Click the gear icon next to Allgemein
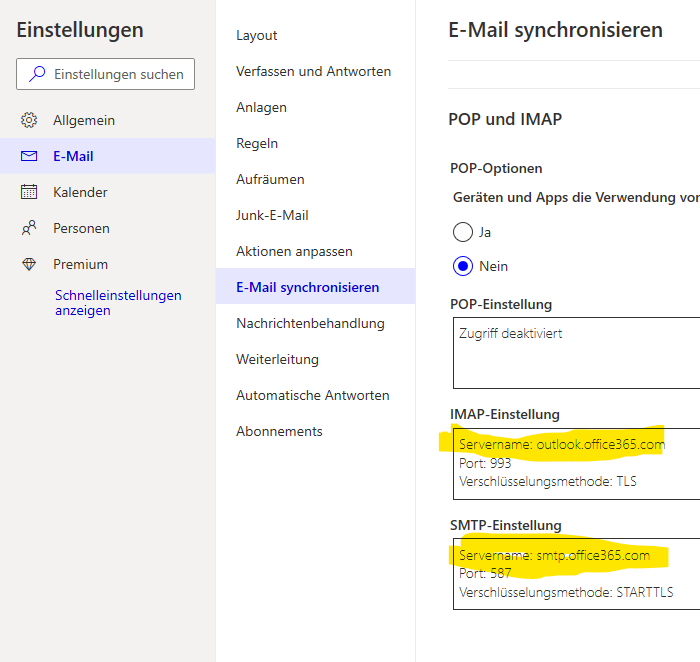The width and height of the screenshot is (700, 662). pyautogui.click(x=29, y=120)
